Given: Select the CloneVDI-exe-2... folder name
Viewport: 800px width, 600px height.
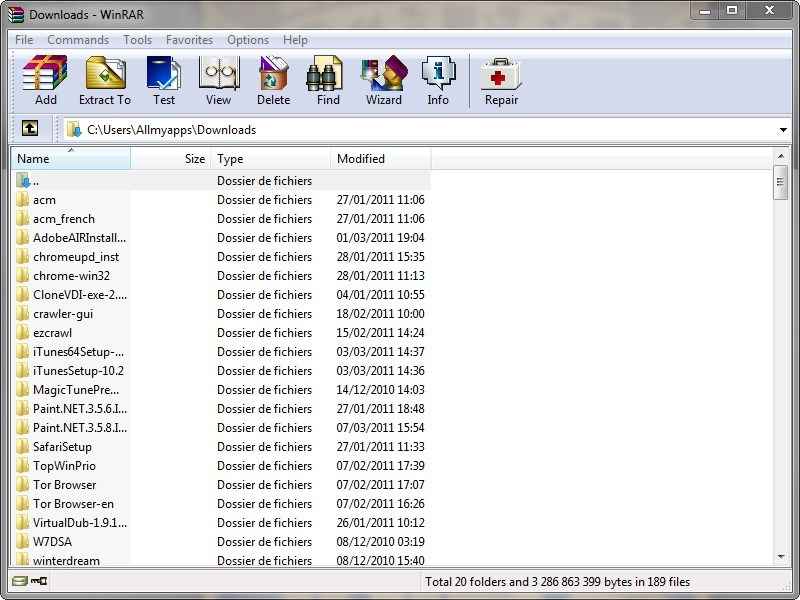Looking at the screenshot, I should coord(80,295).
